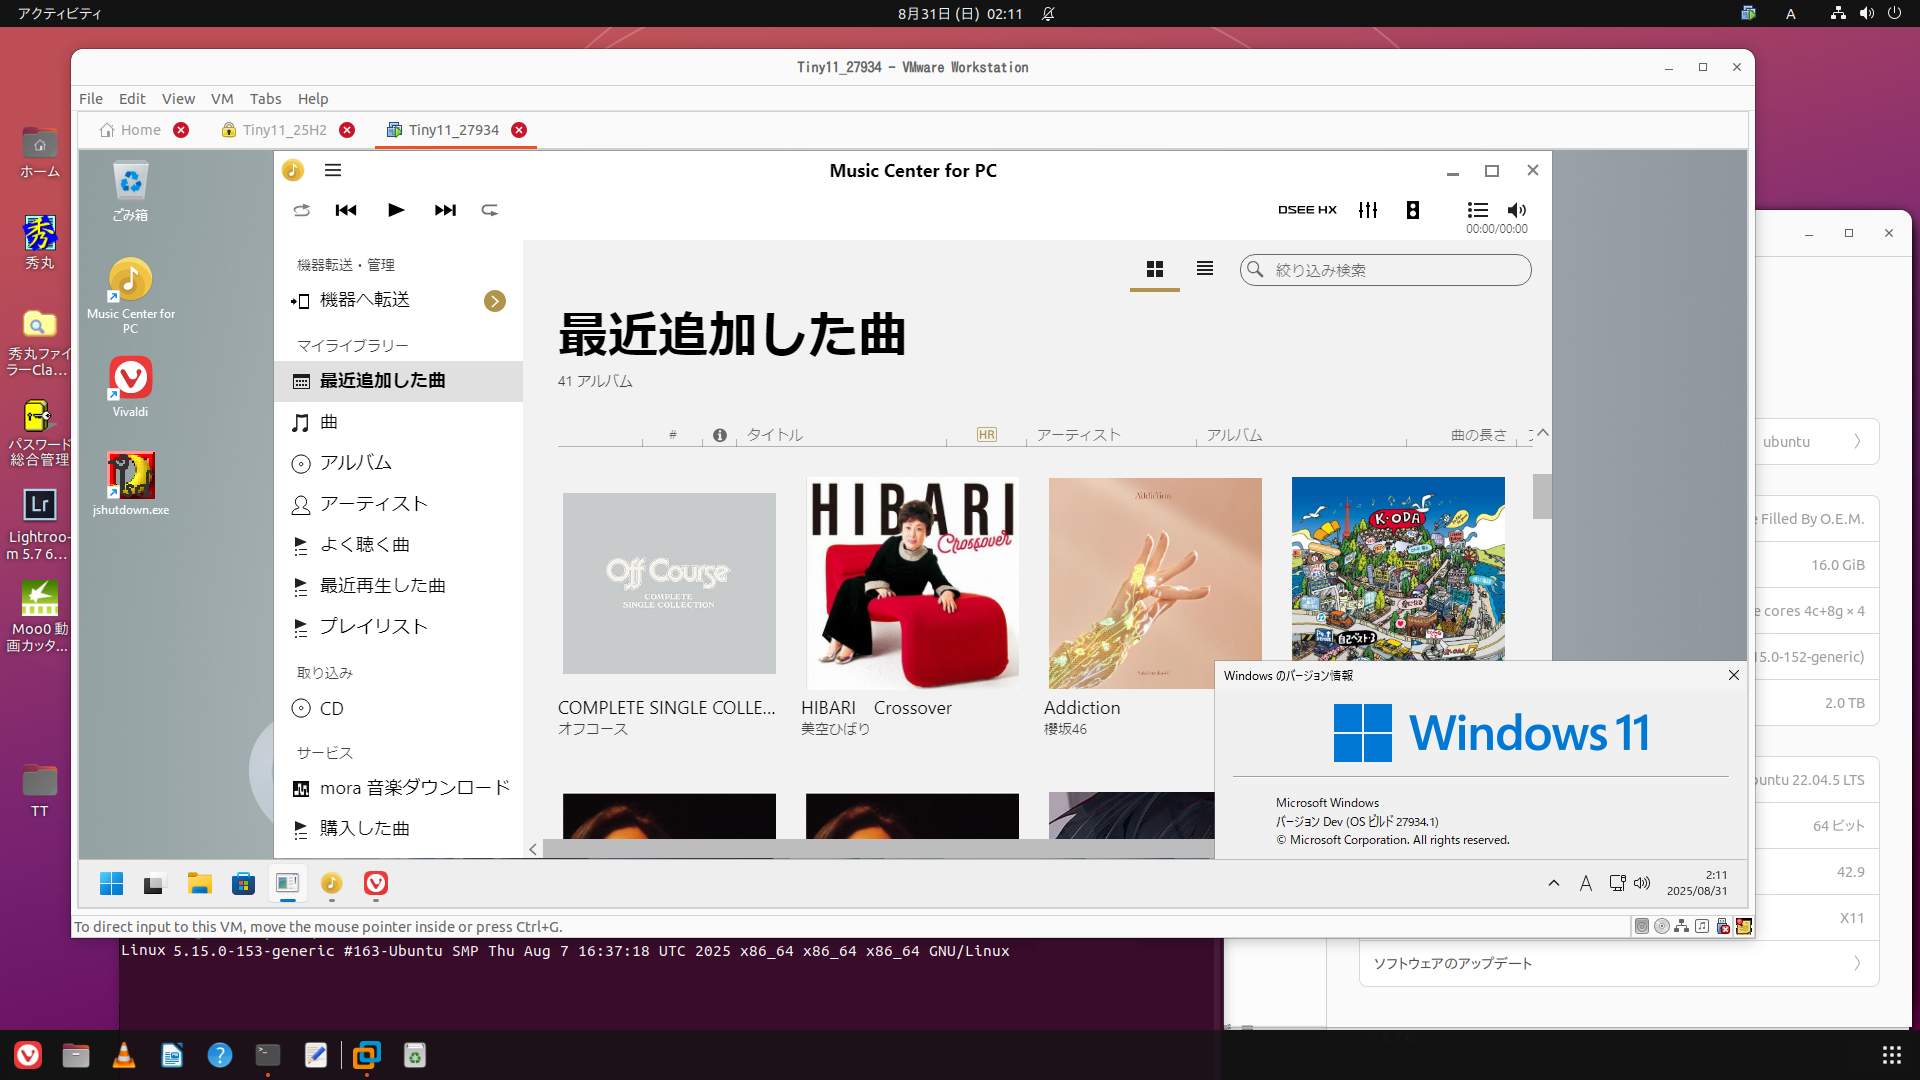Viewport: 1920px width, 1080px height.
Task: Switch to list view layout
Action: click(x=1205, y=269)
